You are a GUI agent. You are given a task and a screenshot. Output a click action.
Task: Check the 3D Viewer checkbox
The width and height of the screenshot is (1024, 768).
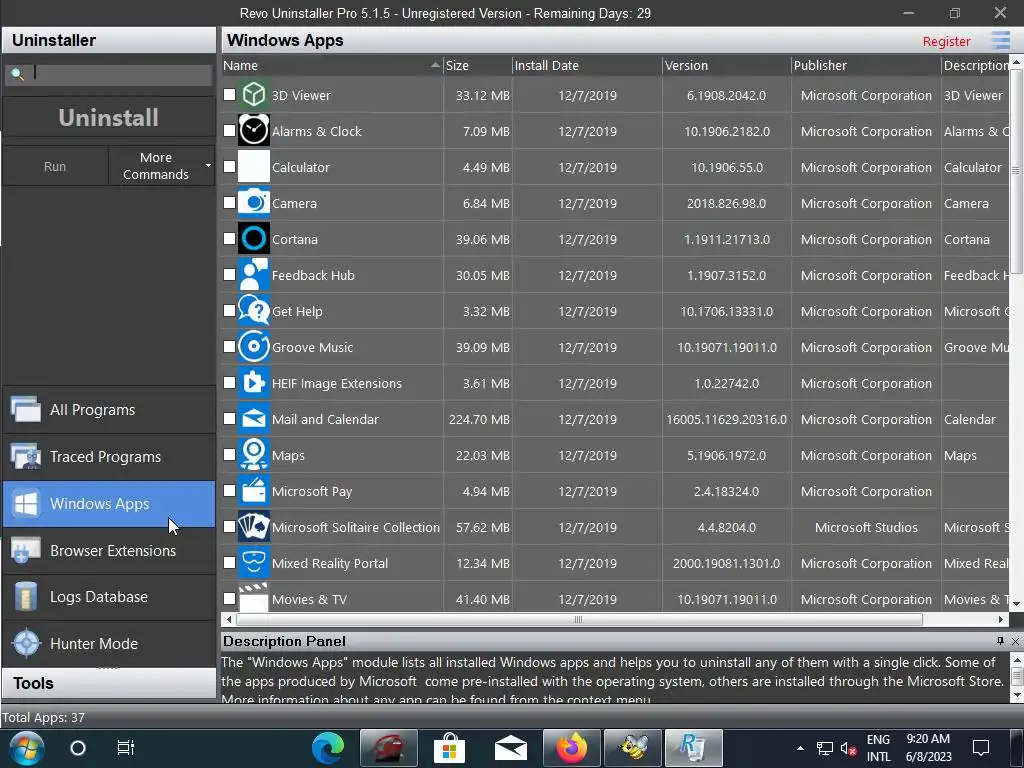(229, 95)
